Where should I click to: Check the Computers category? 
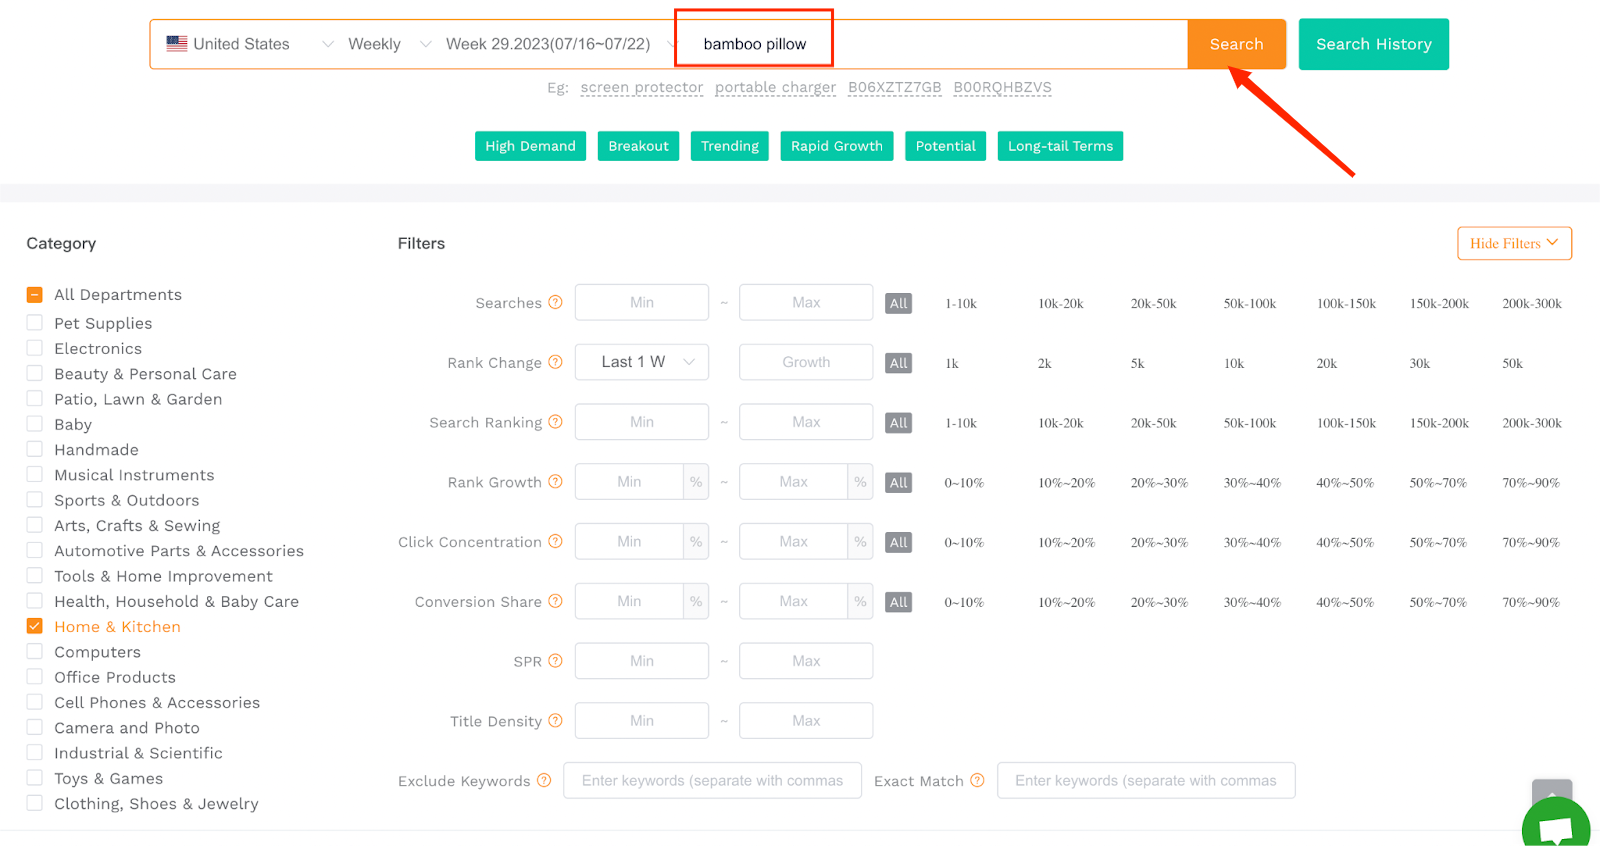coord(35,652)
